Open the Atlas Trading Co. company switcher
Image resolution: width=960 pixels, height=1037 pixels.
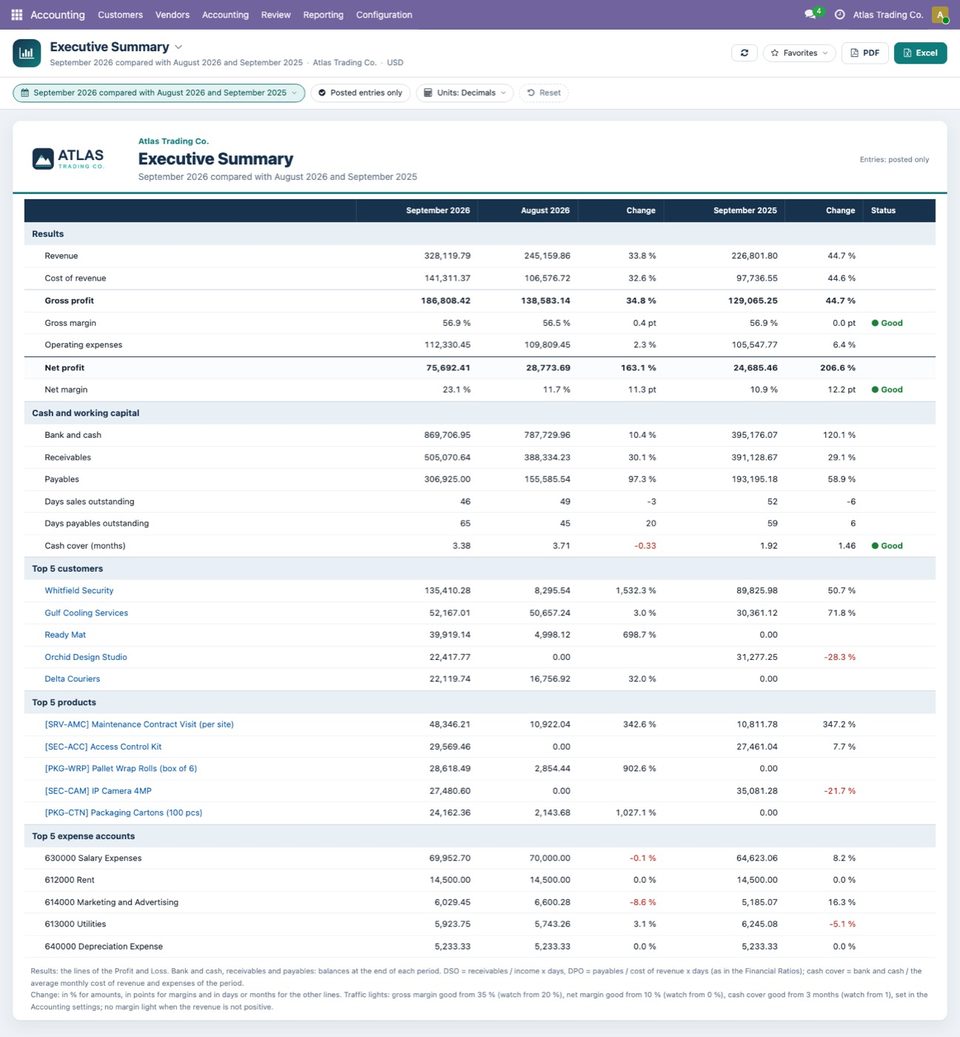888,15
